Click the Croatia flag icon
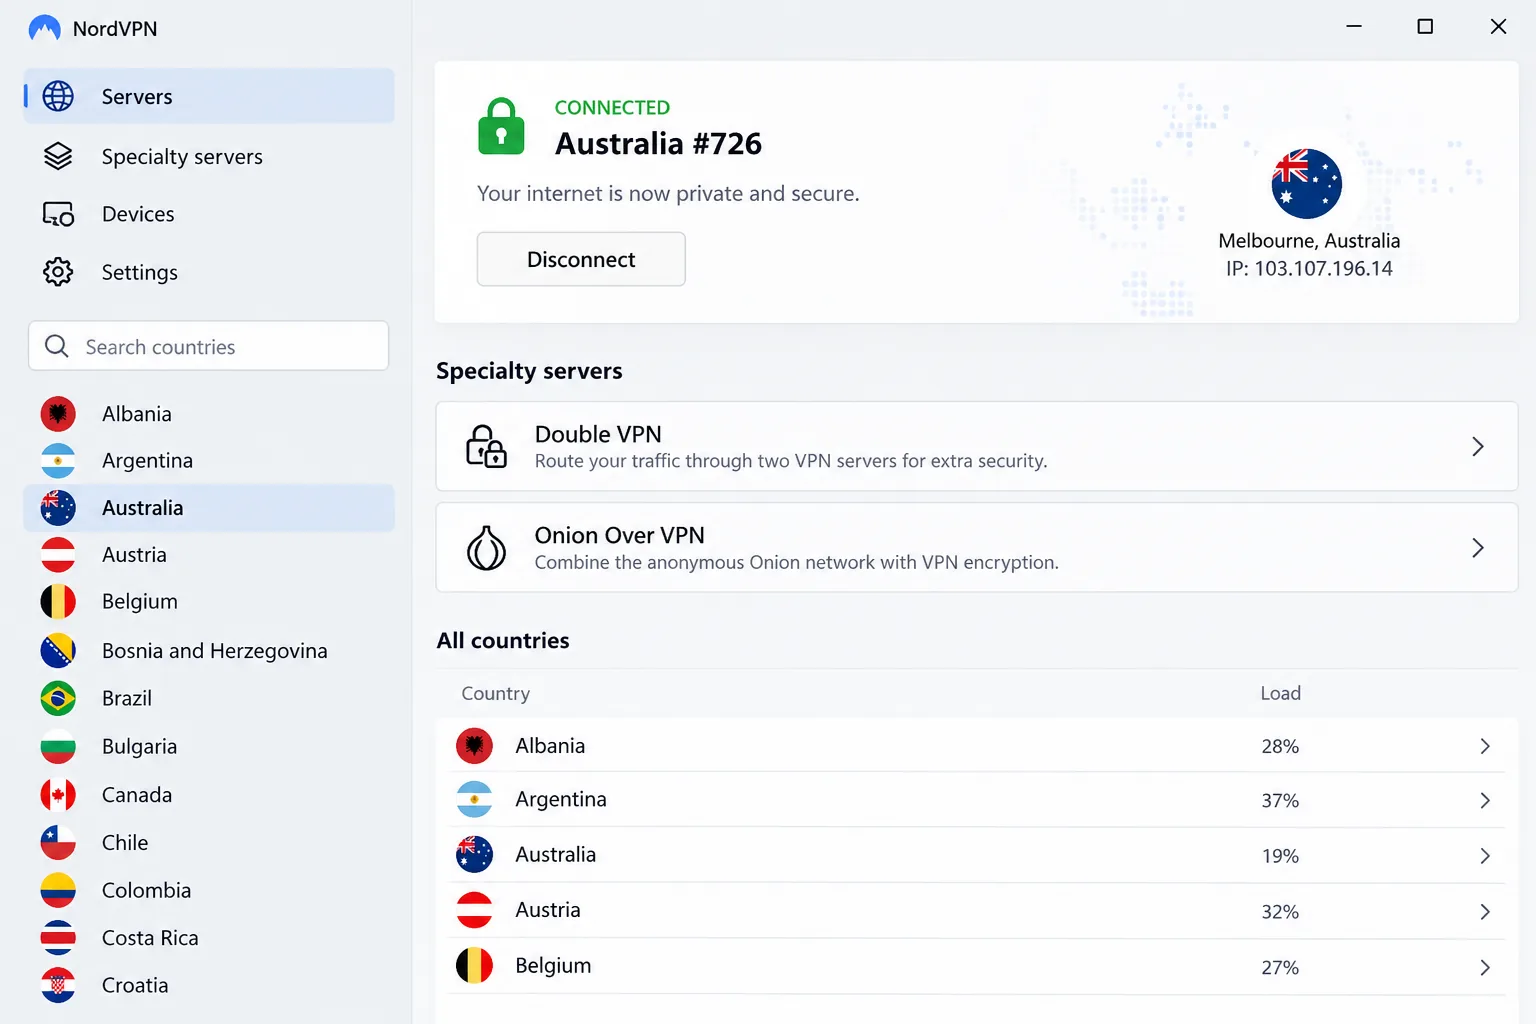The height and width of the screenshot is (1024, 1536). tap(58, 985)
